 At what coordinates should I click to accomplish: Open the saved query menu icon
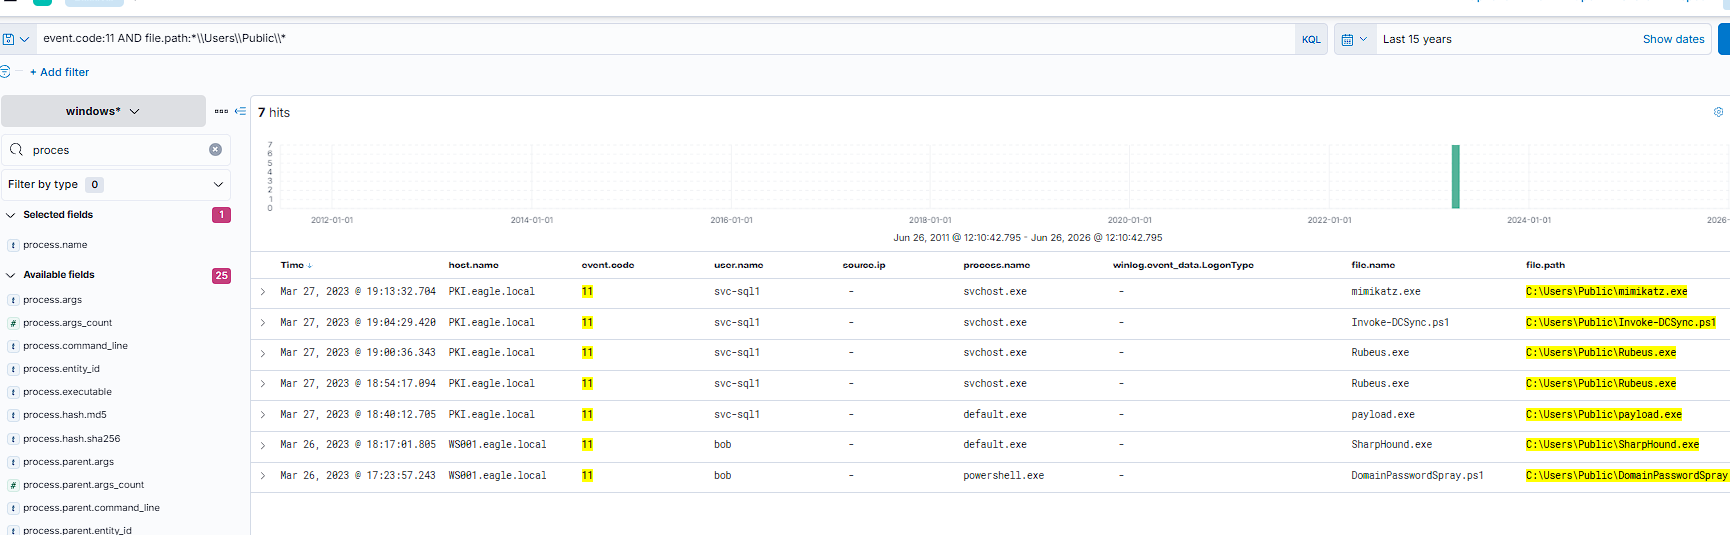(x=15, y=39)
